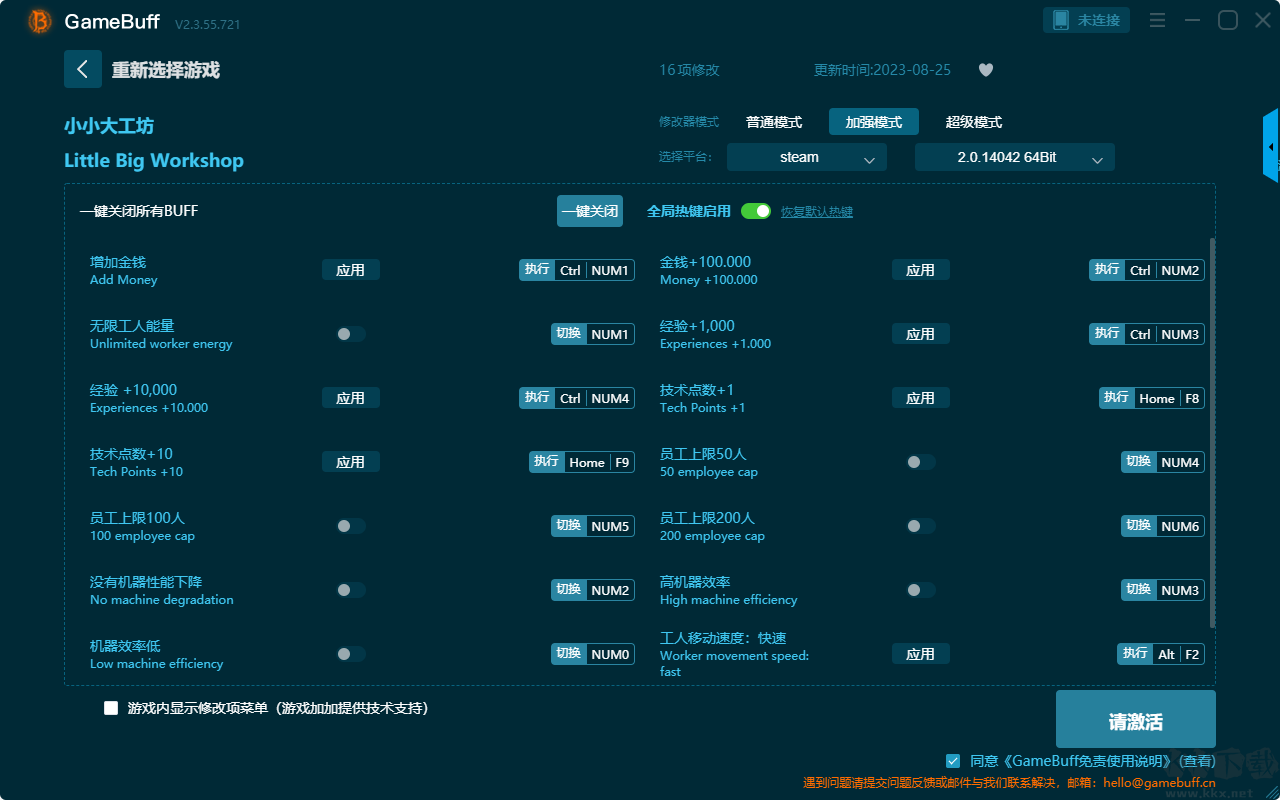The height and width of the screenshot is (800, 1280).
Task: Apply Experiences +10.000 cheat
Action: coord(351,398)
